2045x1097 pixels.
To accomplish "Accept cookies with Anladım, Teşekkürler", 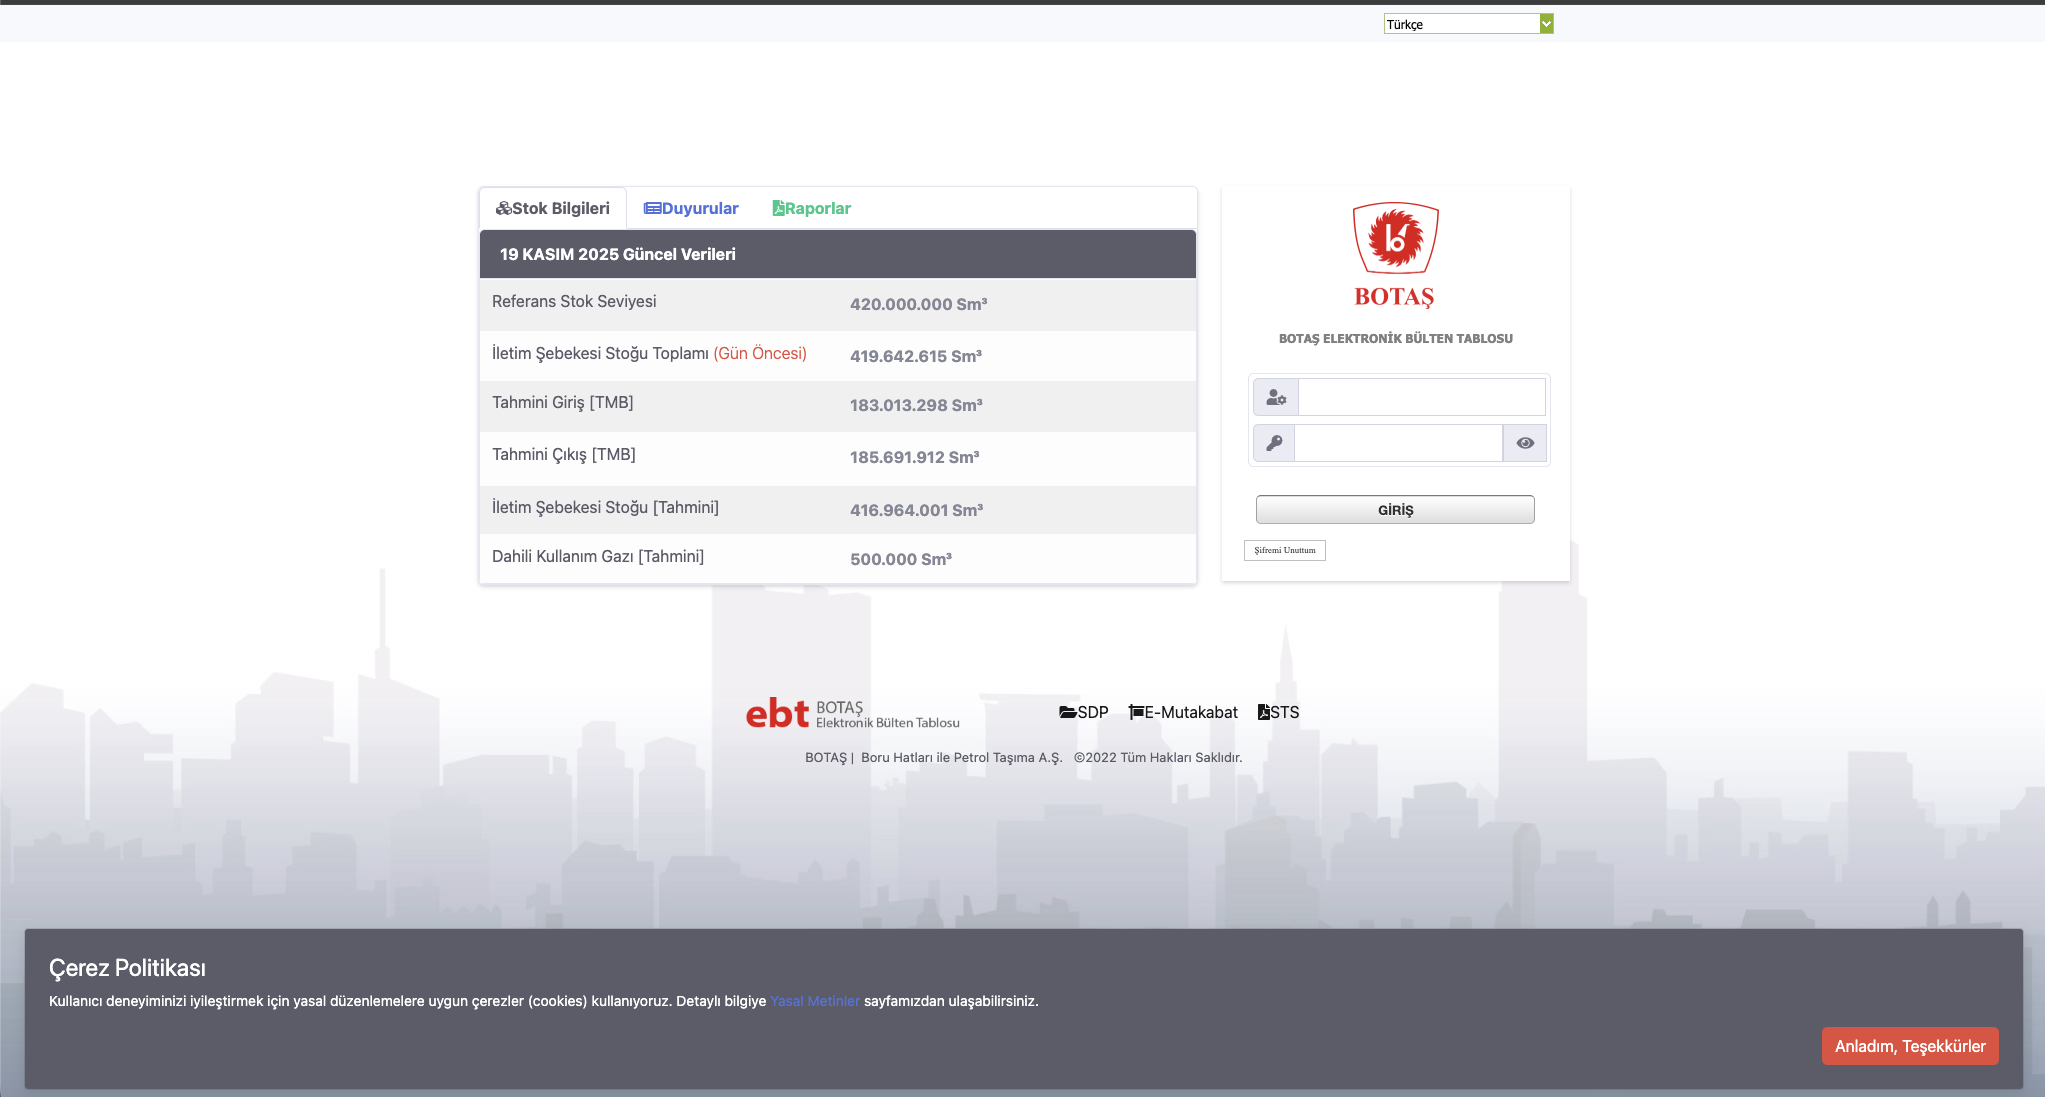I will click(x=1909, y=1046).
